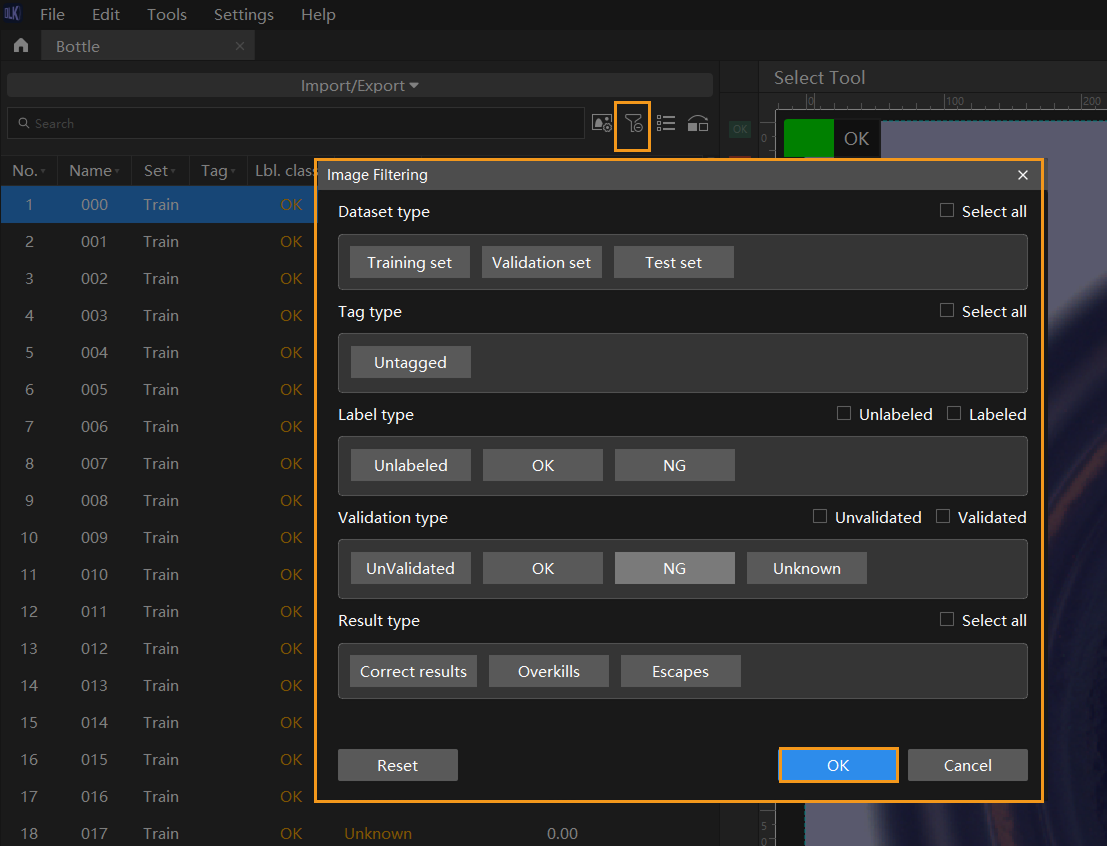Click the Train cell in row 015
This screenshot has height=846, width=1107.
coord(161,760)
